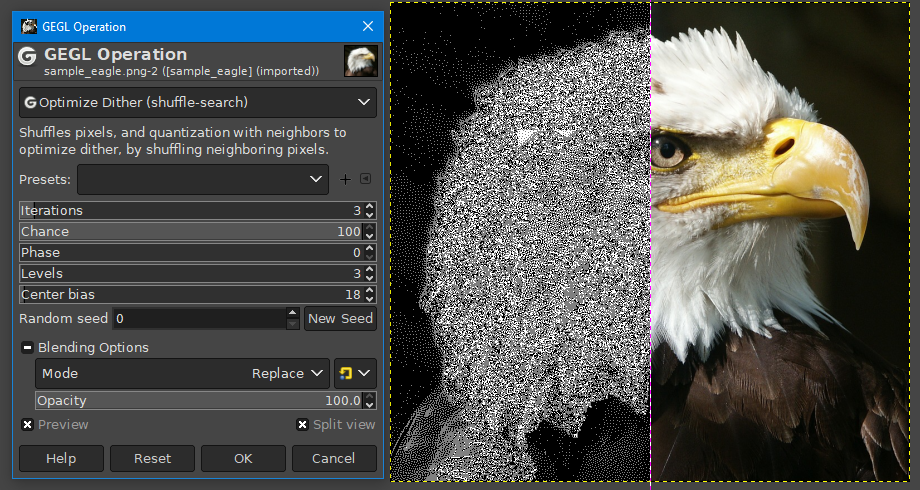Click the Levels slider
The height and width of the screenshot is (490, 920).
click(191, 273)
